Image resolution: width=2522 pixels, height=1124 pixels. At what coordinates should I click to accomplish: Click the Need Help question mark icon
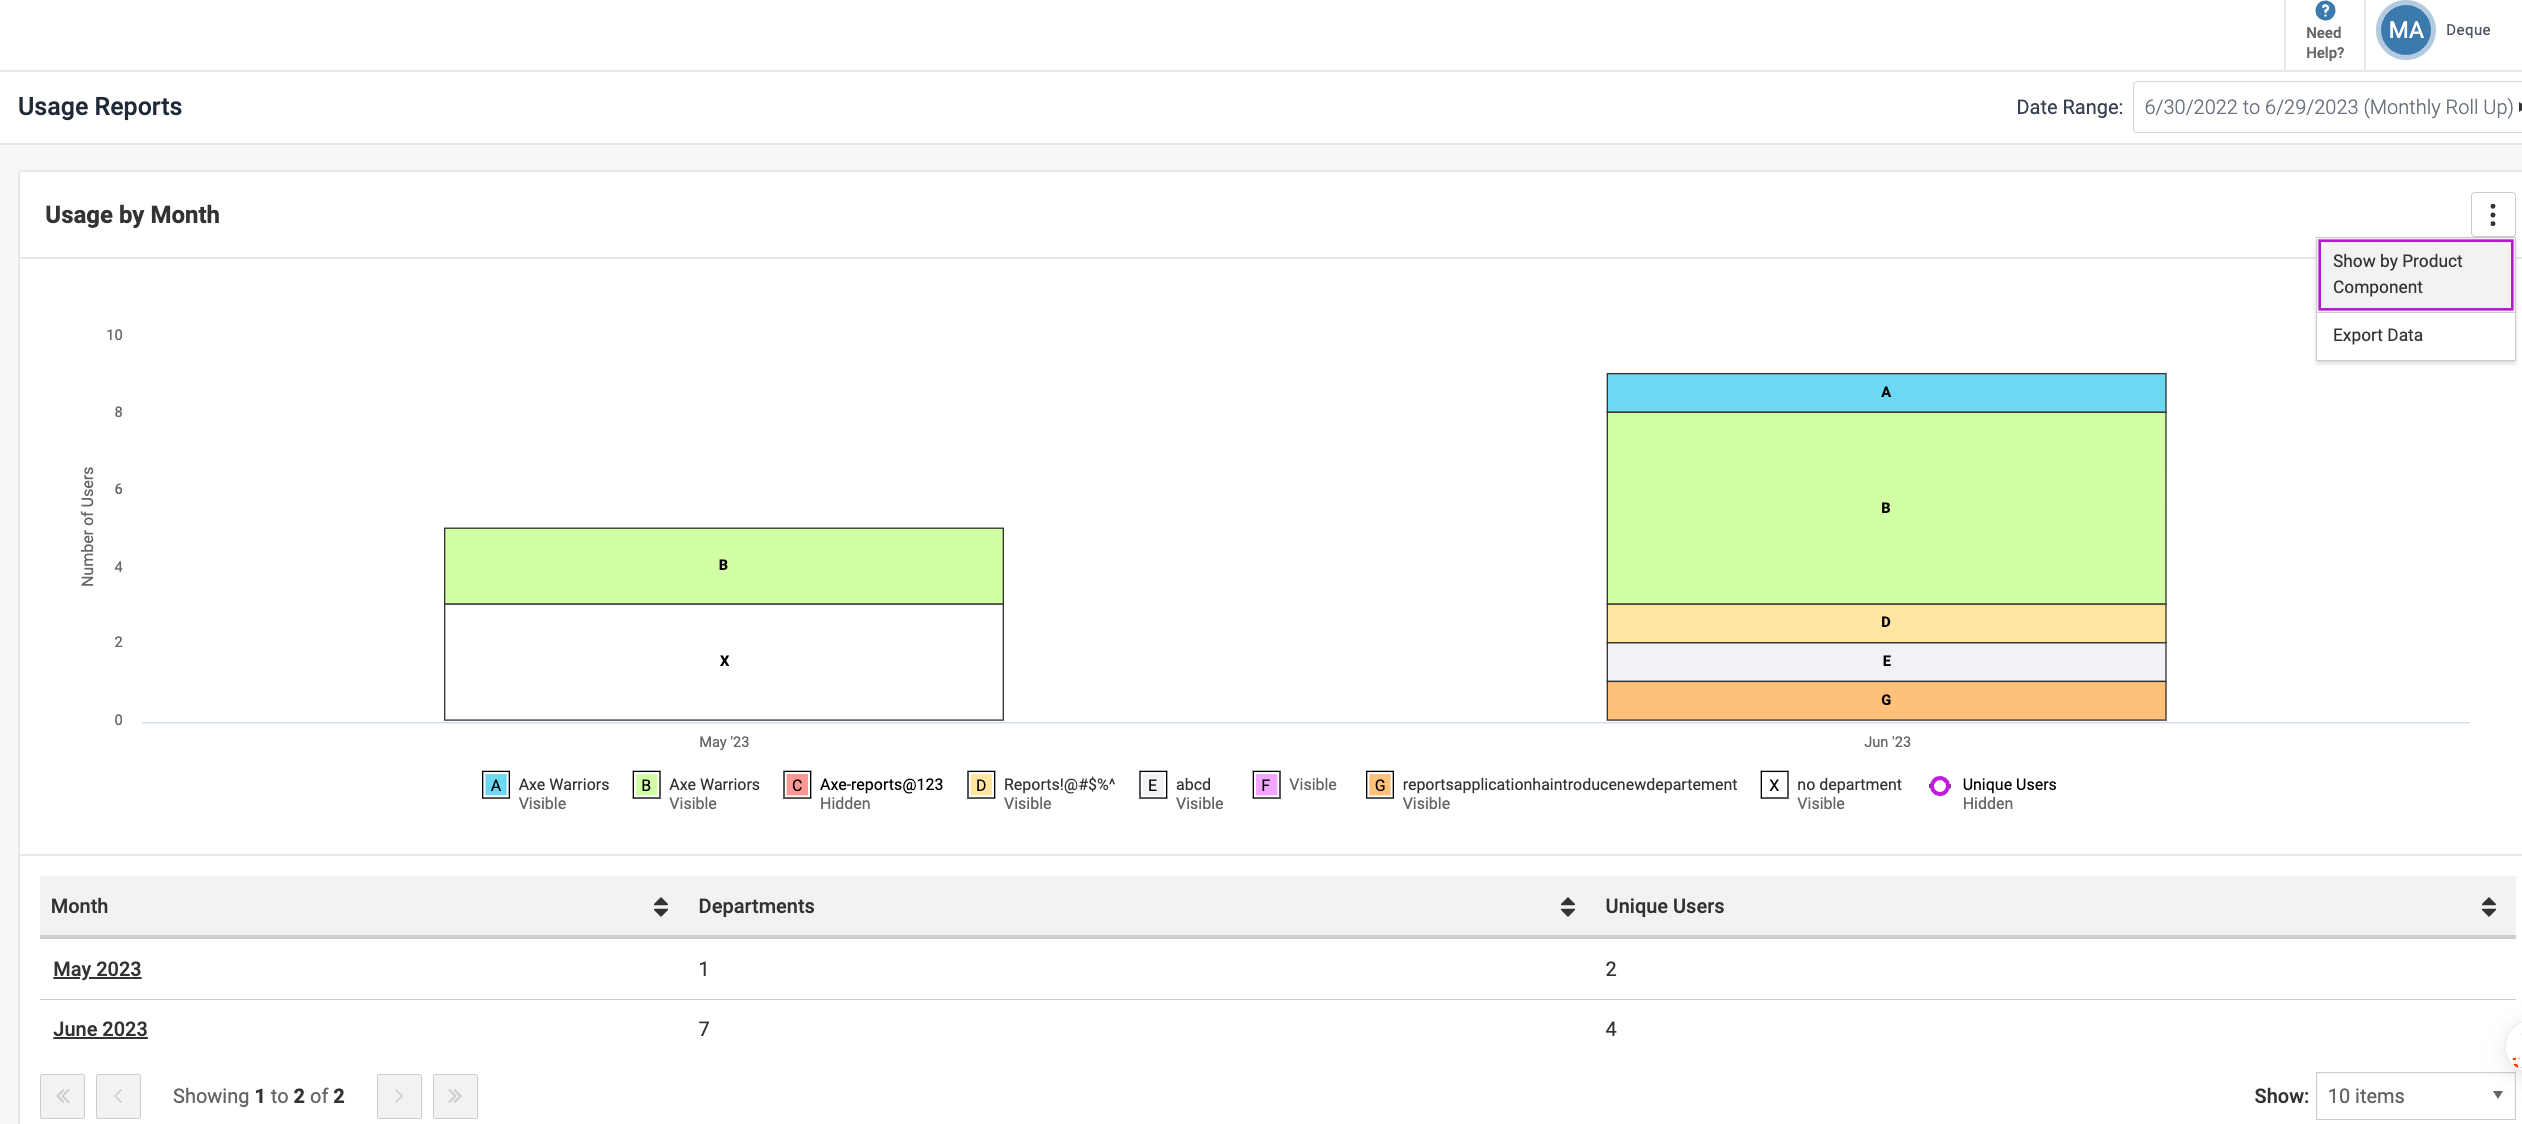pos(2325,11)
